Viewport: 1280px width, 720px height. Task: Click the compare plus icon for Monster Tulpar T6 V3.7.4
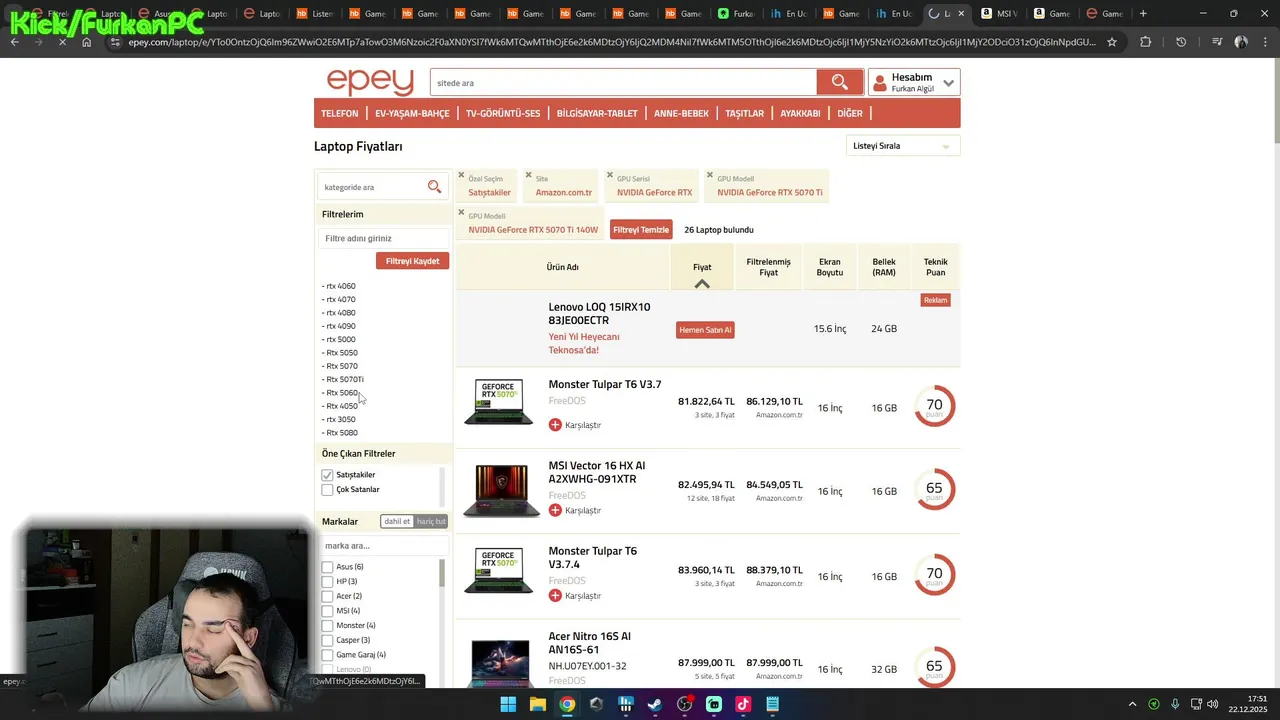click(x=555, y=596)
